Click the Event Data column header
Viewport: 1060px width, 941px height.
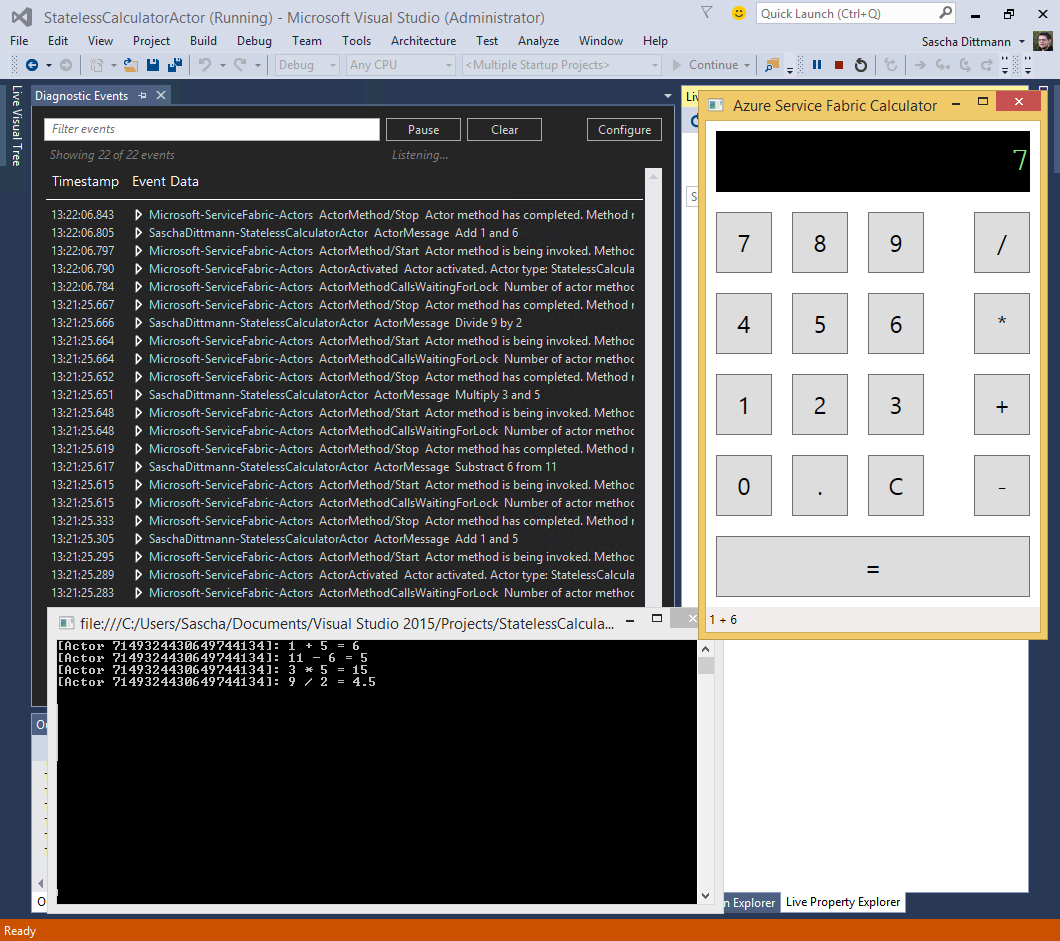(x=165, y=181)
